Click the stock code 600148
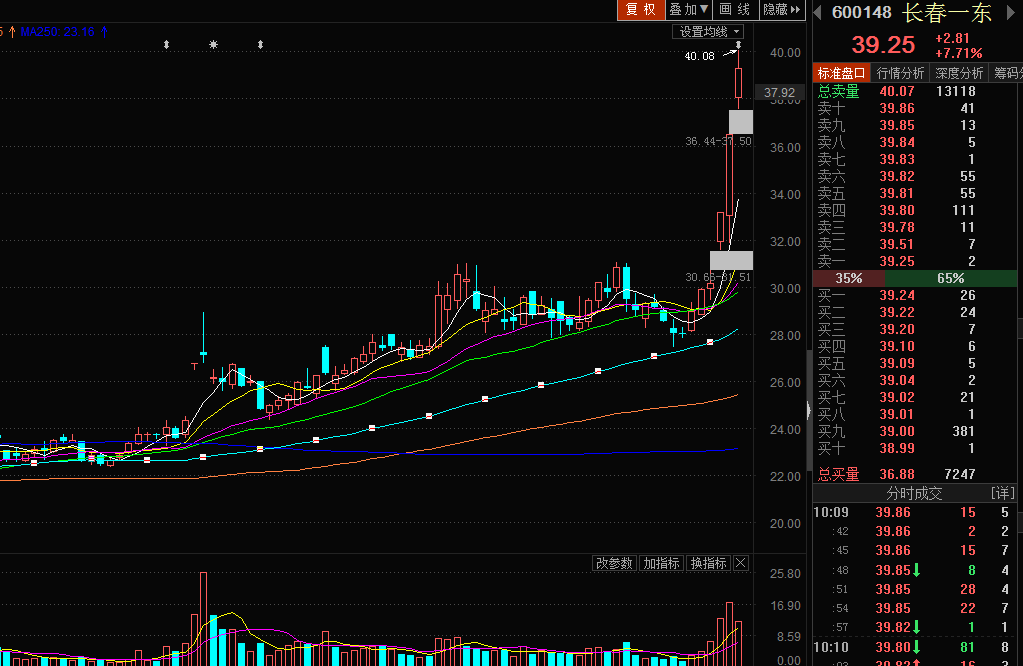 pyautogui.click(x=861, y=12)
